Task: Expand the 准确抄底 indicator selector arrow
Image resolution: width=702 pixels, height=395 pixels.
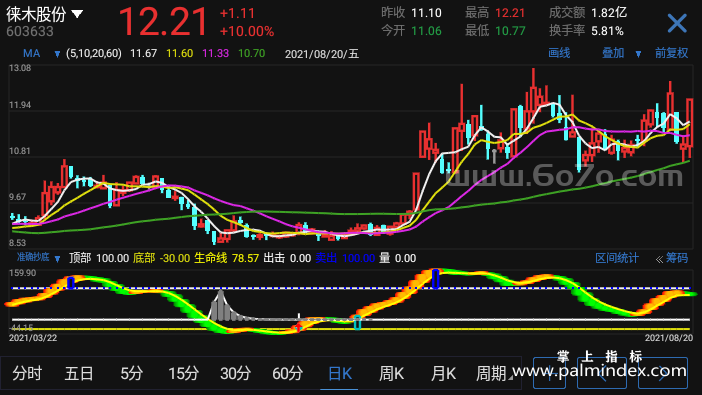Action: tap(57, 259)
